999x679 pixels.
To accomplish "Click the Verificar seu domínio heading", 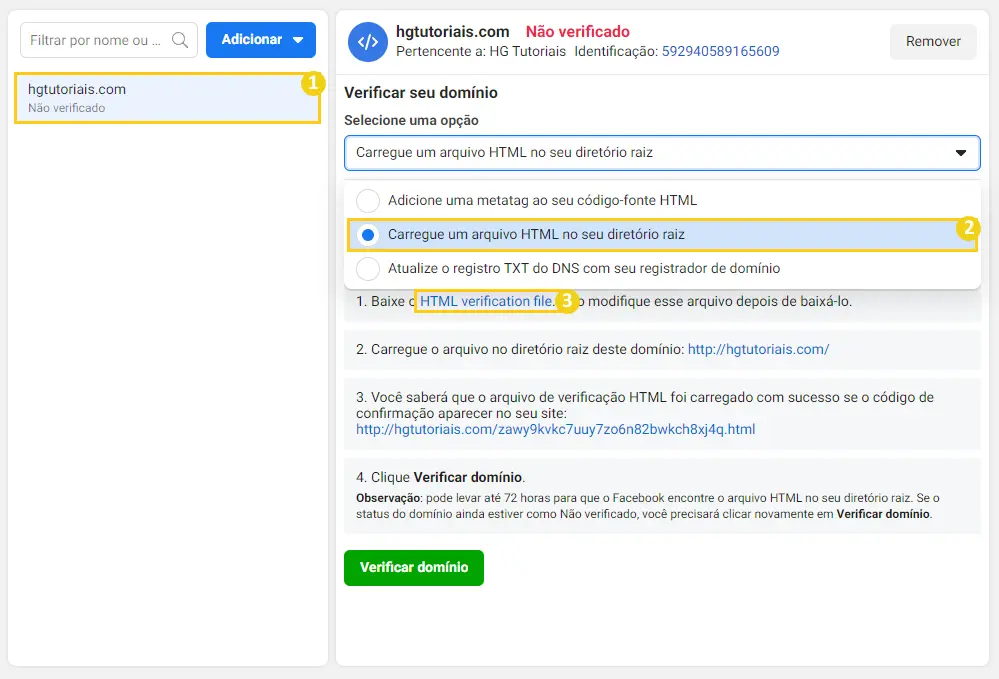I will tap(420, 92).
